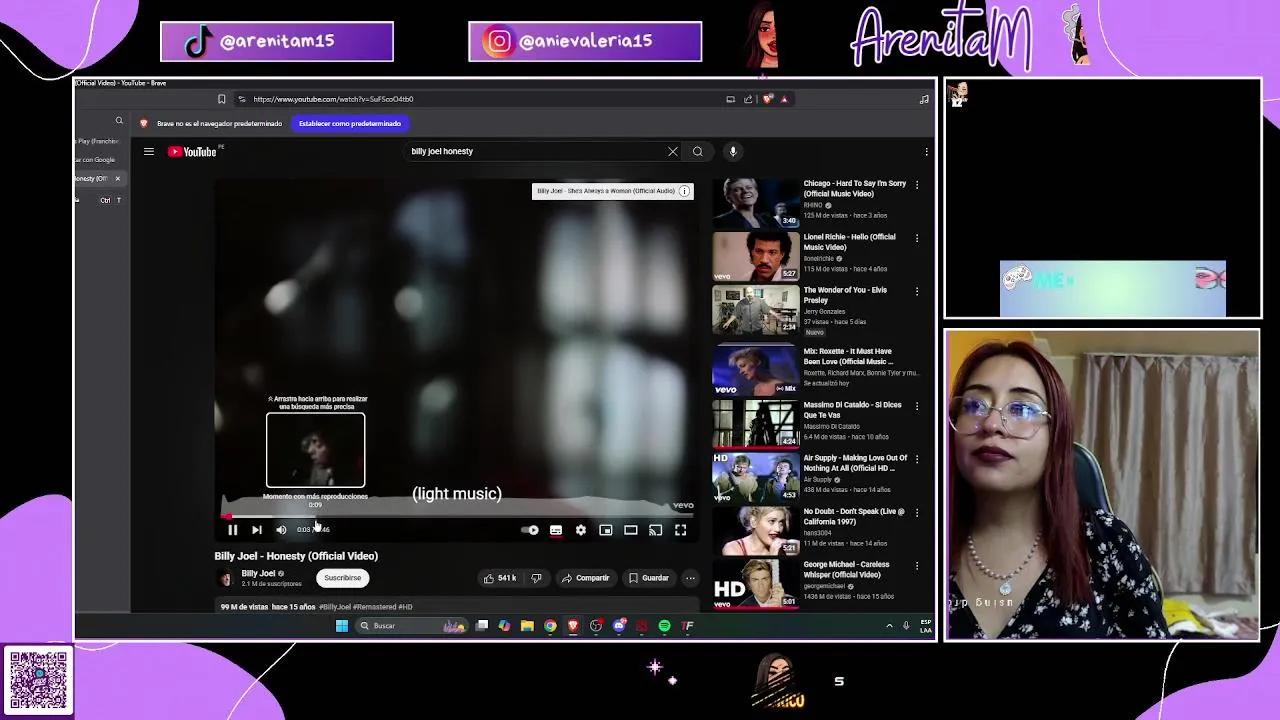Open George Michael Careless Whisper video
The width and height of the screenshot is (1280, 720).
click(x=846, y=570)
